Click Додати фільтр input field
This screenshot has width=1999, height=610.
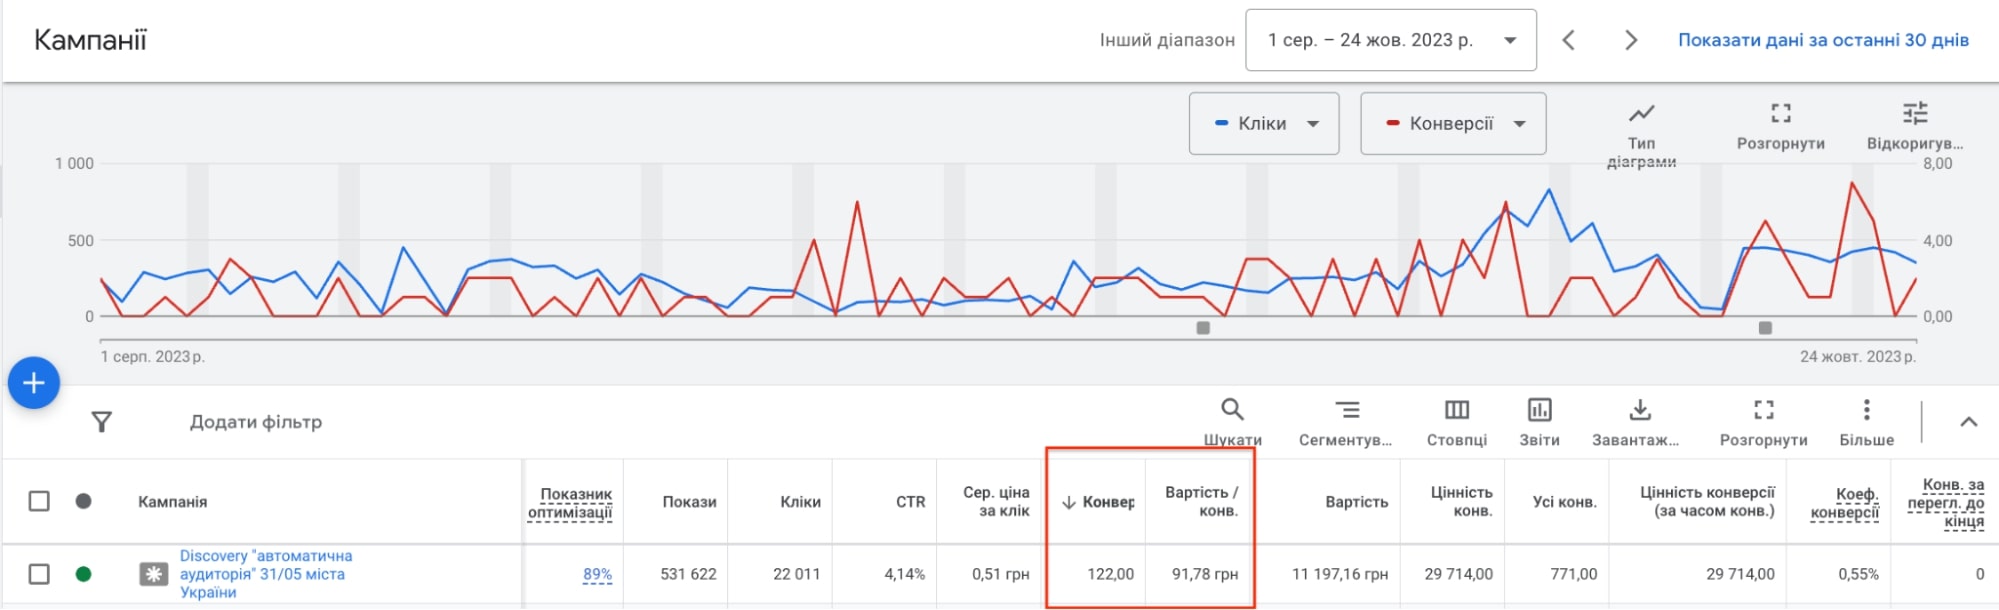click(x=256, y=422)
